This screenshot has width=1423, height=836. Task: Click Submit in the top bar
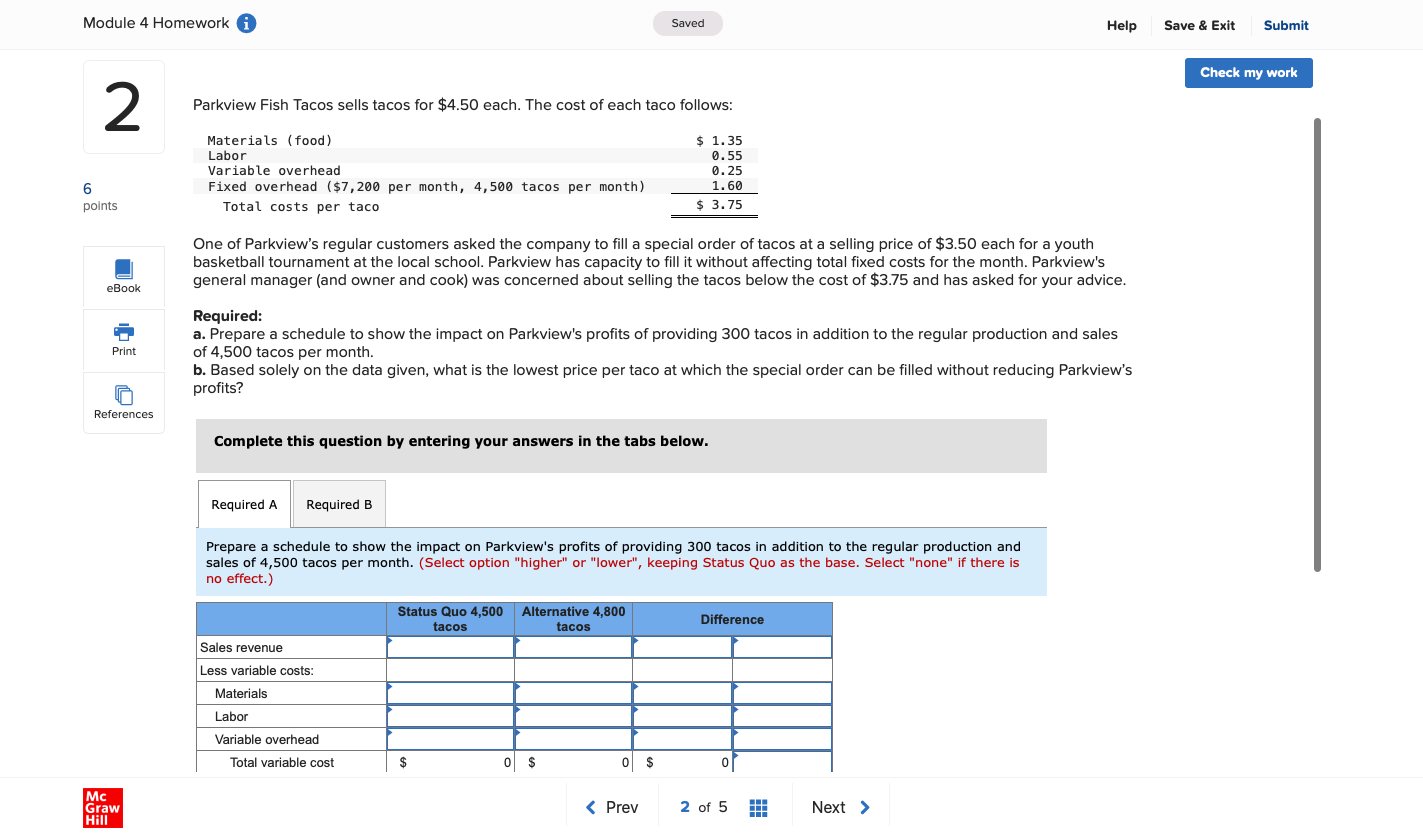click(1286, 25)
